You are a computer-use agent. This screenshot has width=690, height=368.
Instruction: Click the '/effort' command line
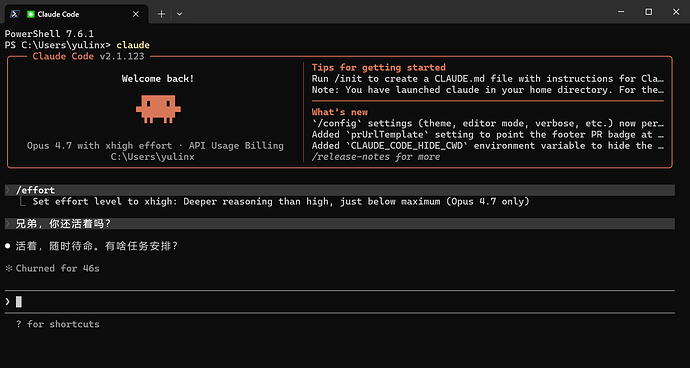(x=339, y=190)
